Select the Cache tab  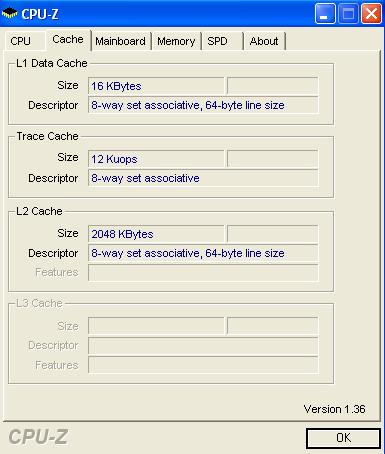pyautogui.click(x=68, y=40)
